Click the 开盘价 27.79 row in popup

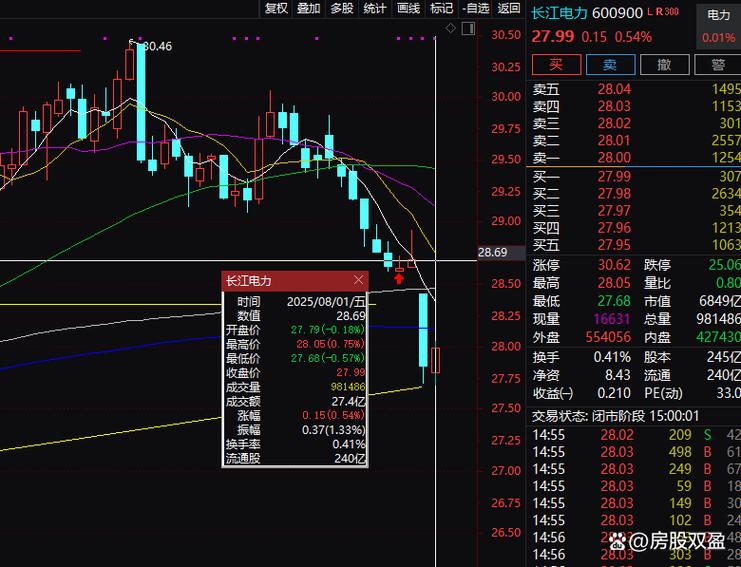point(295,330)
